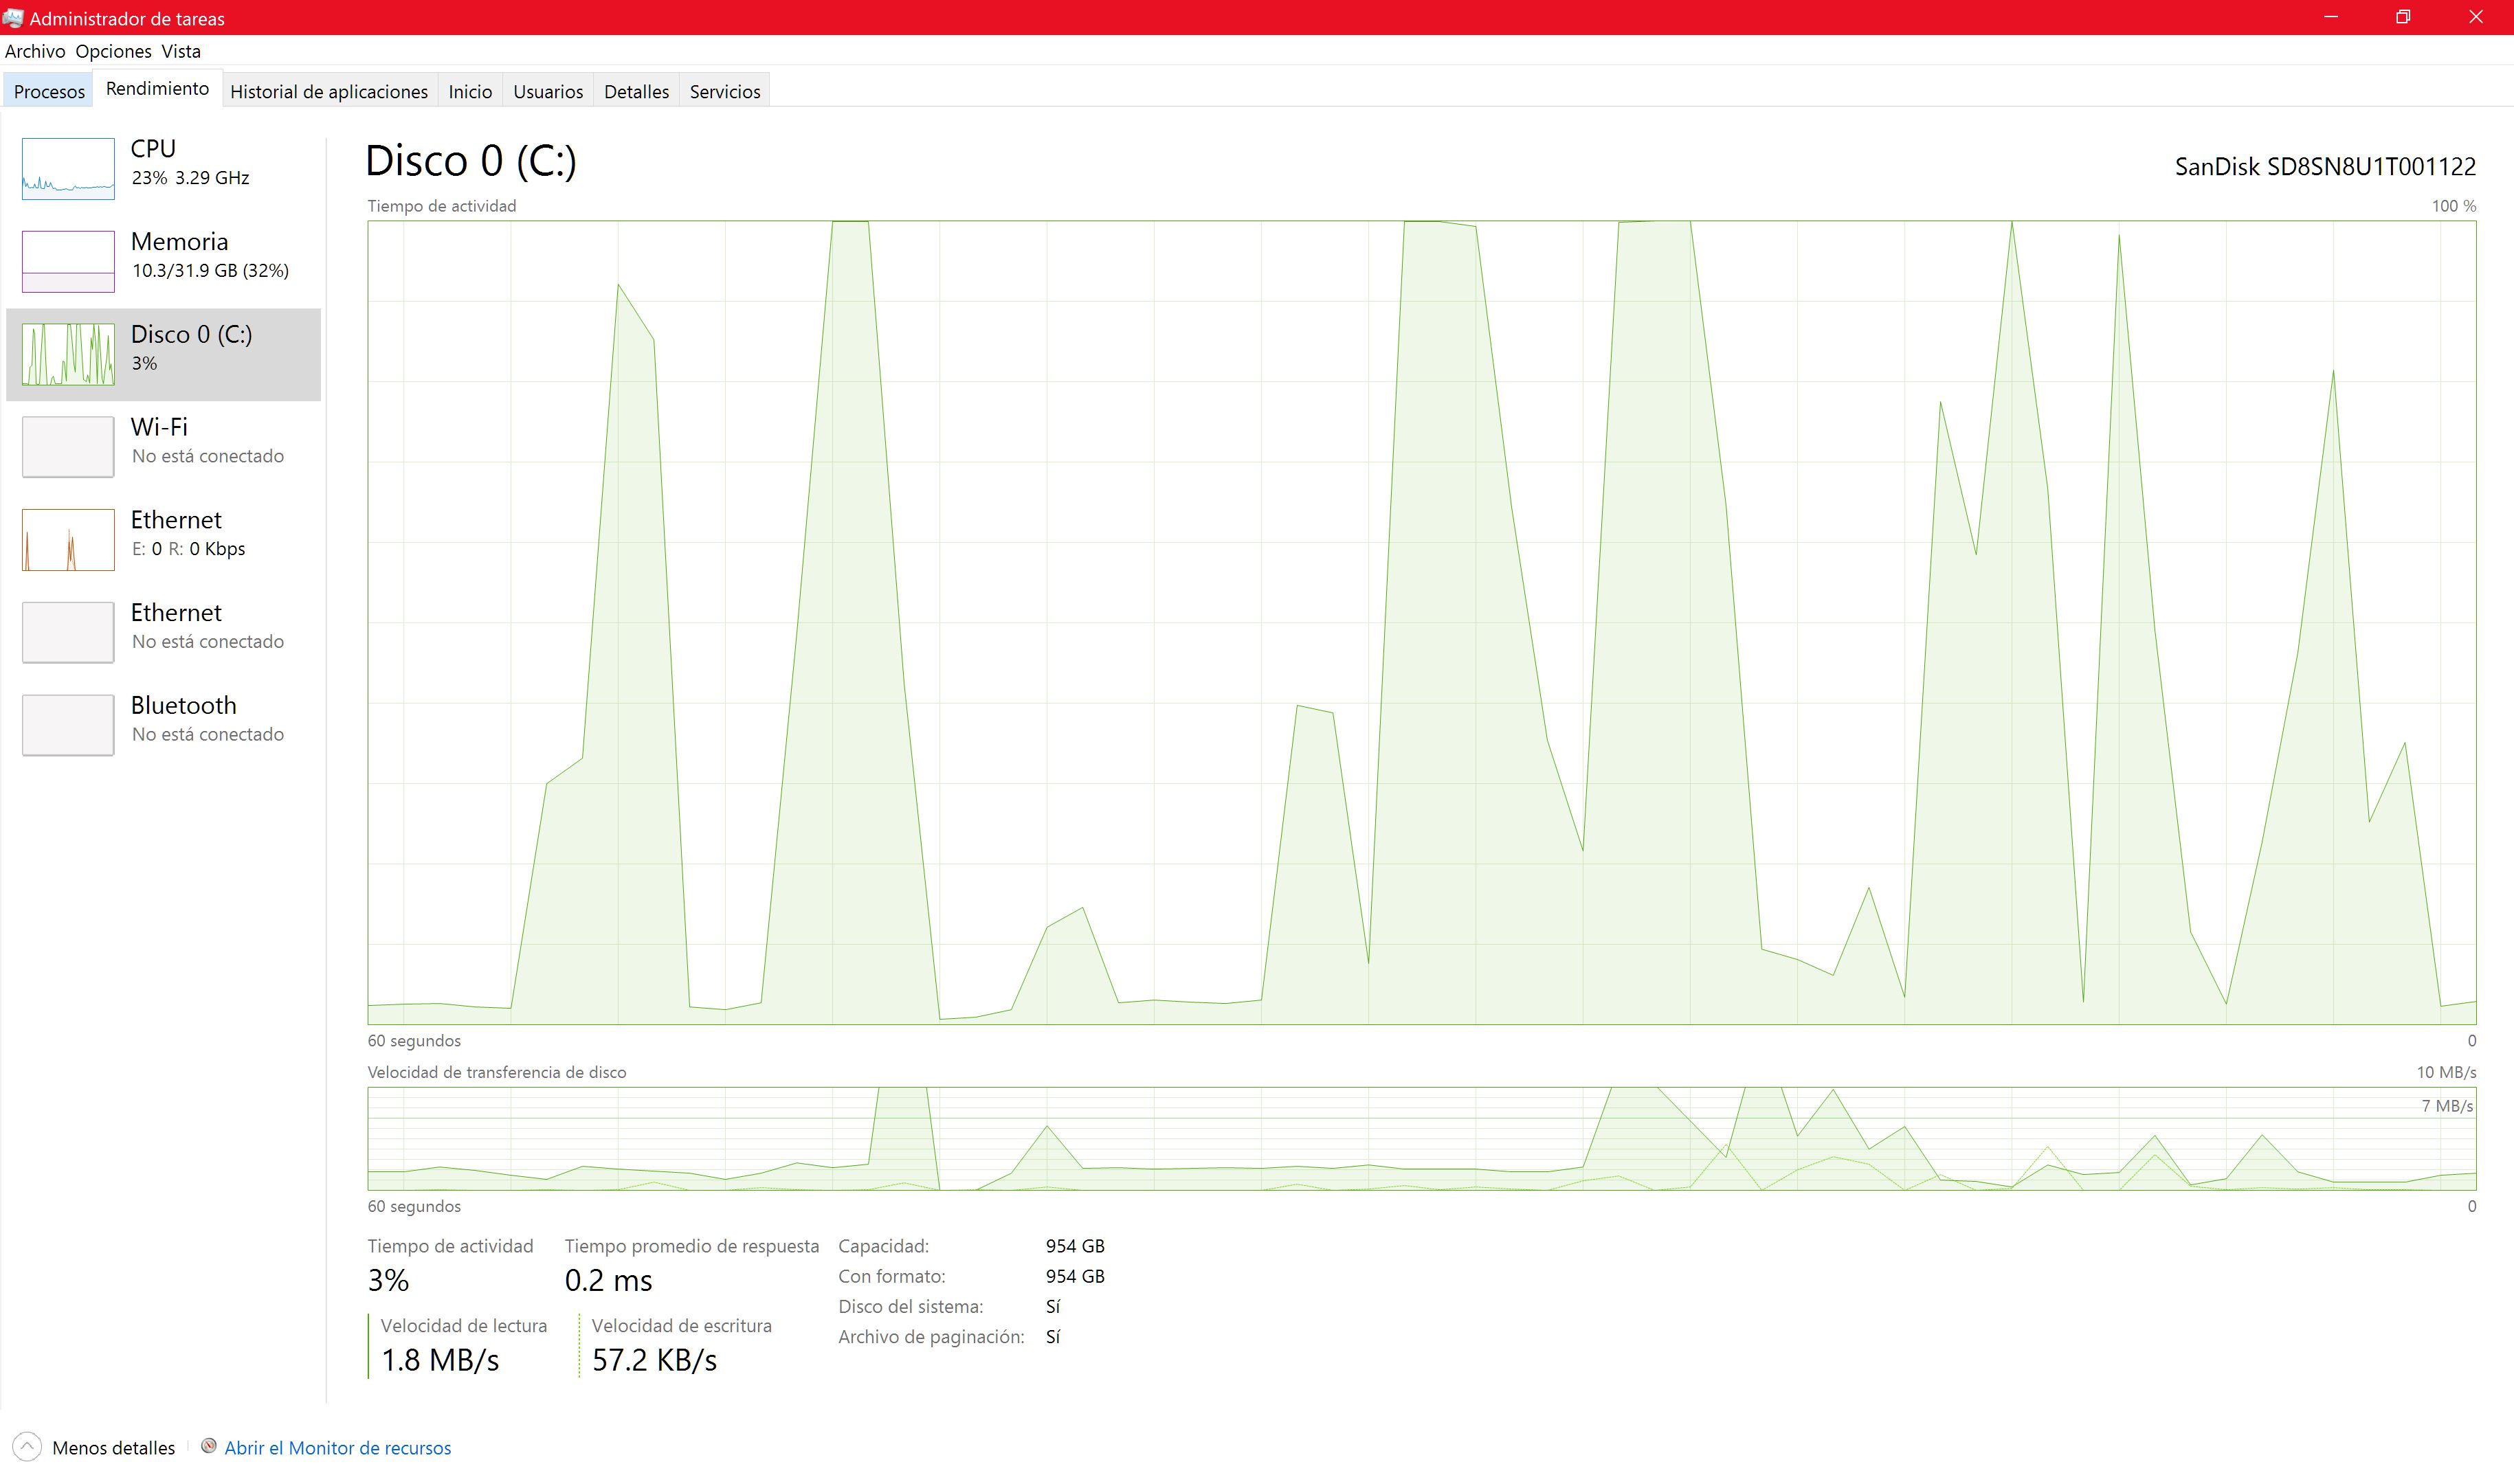Open the Opciones menu
The image size is (2514, 1484).
pos(113,51)
